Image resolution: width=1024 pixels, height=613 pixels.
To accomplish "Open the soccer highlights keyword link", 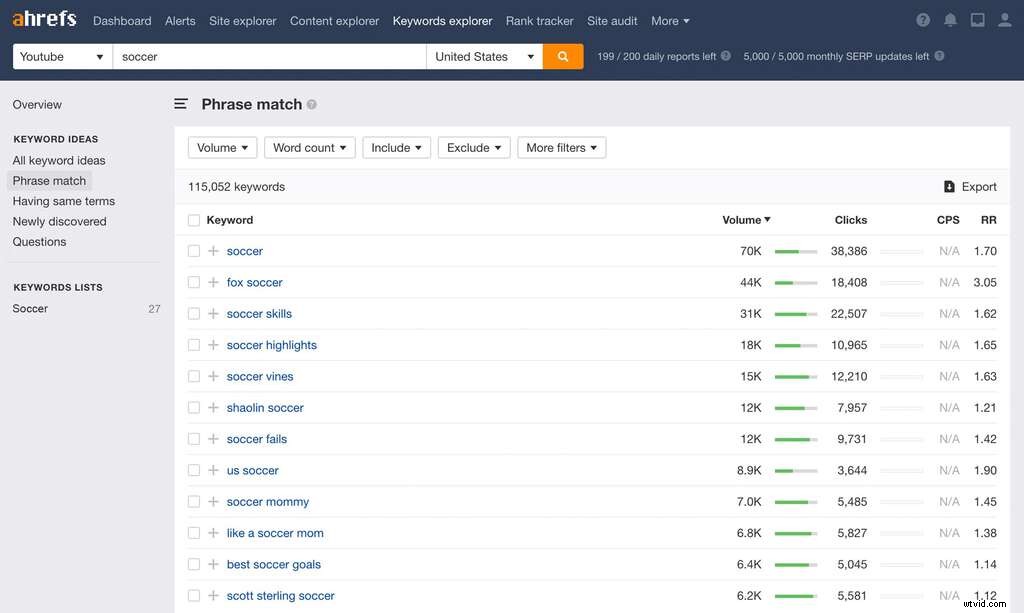I will pos(271,344).
